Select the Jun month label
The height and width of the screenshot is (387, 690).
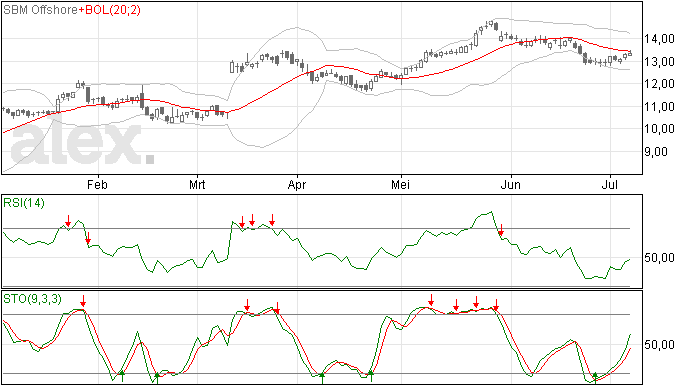click(x=510, y=184)
